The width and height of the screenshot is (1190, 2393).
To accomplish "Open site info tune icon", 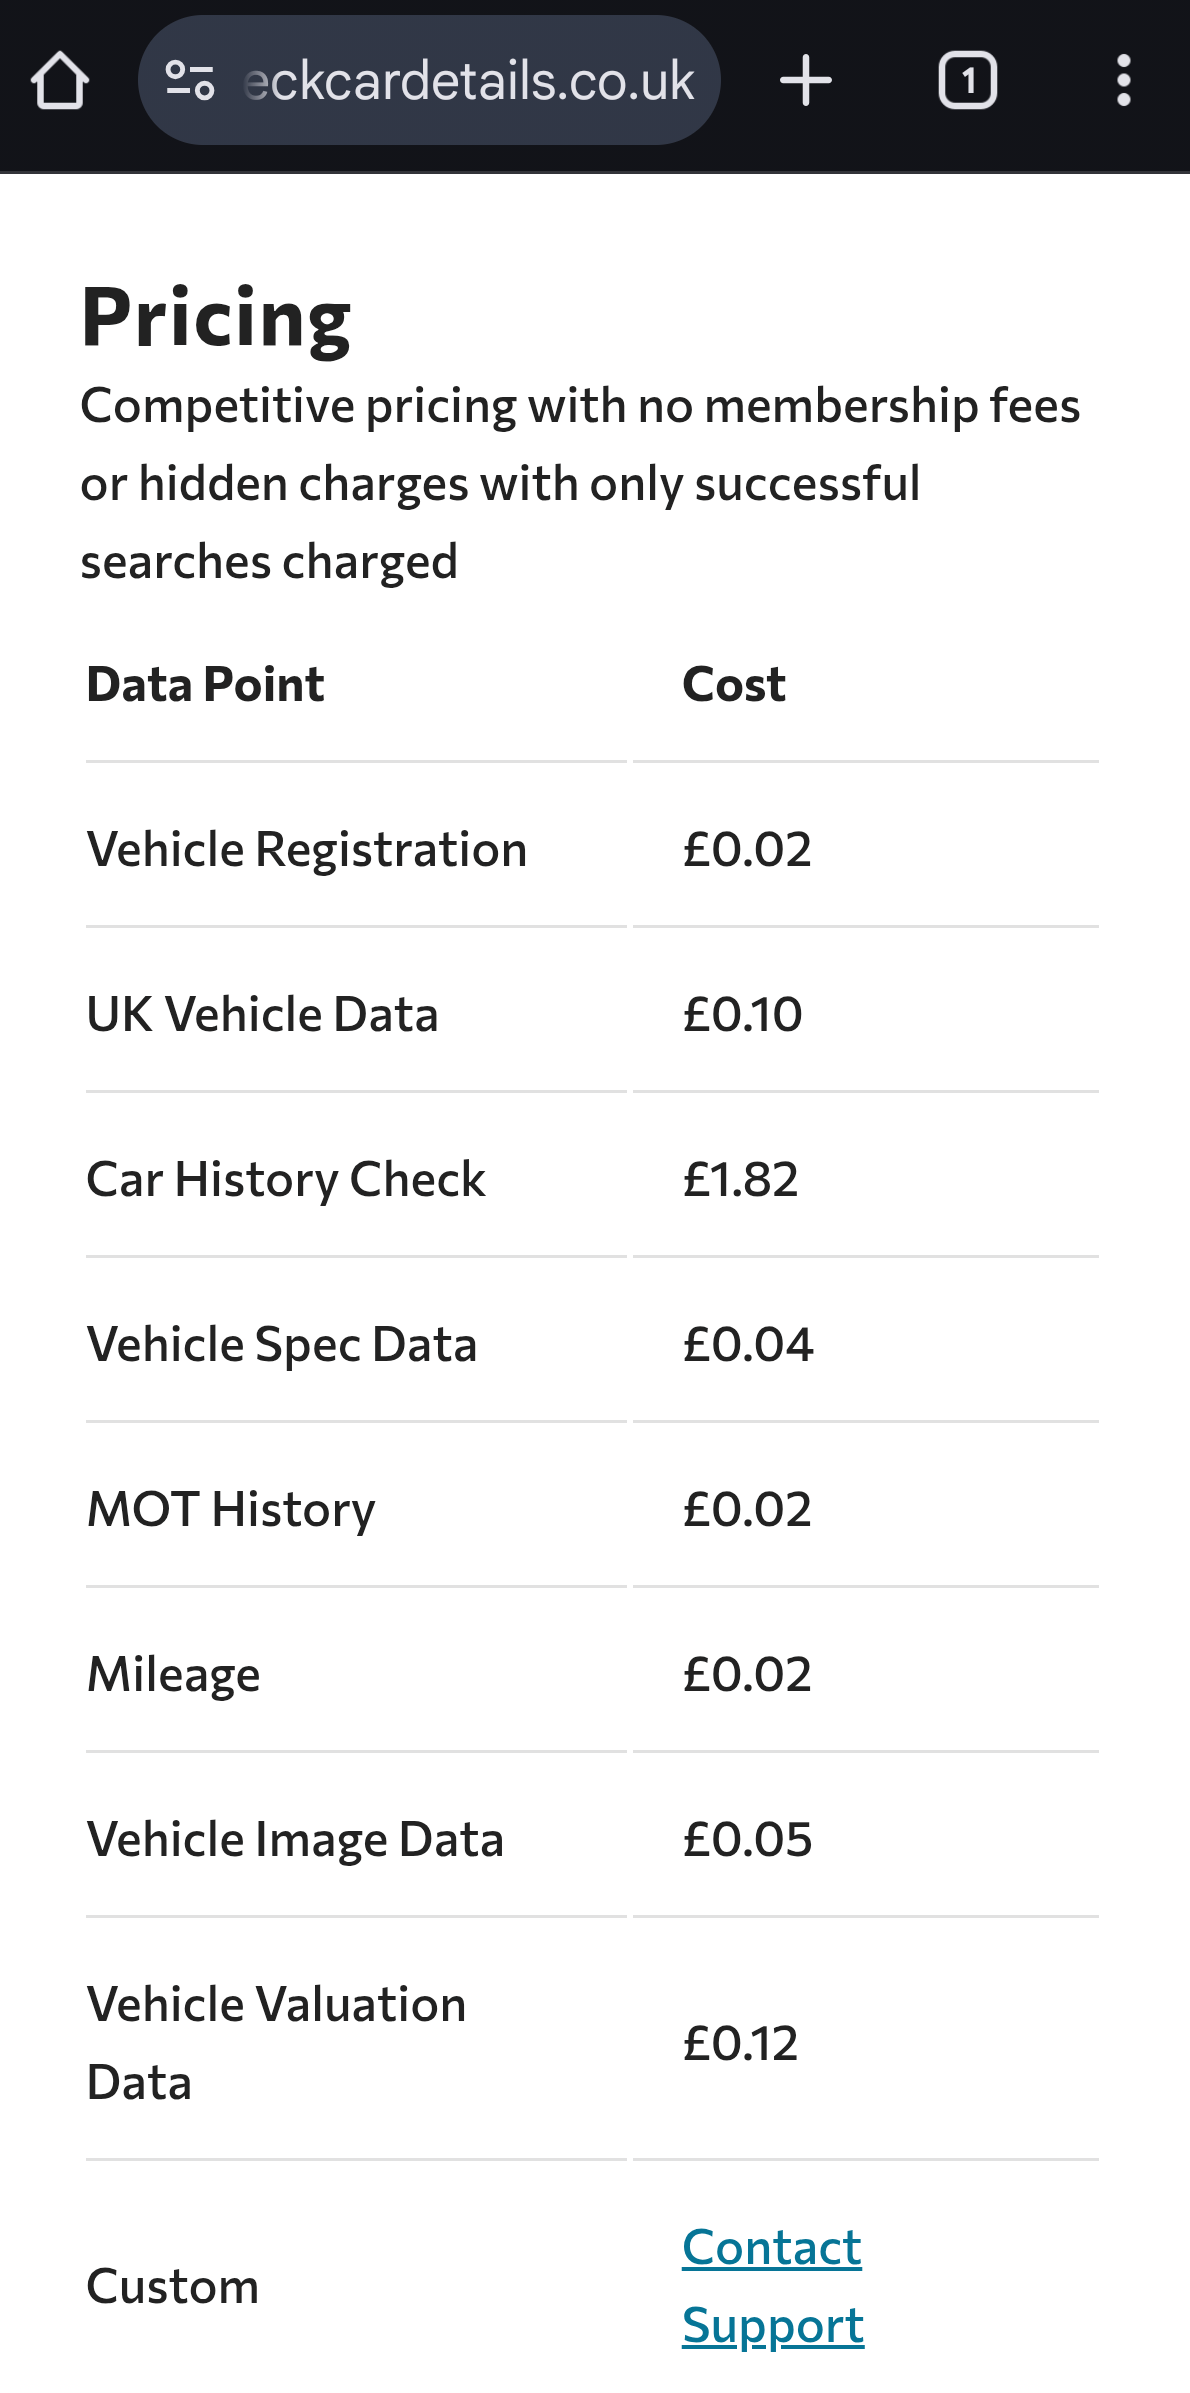I will pos(190,81).
